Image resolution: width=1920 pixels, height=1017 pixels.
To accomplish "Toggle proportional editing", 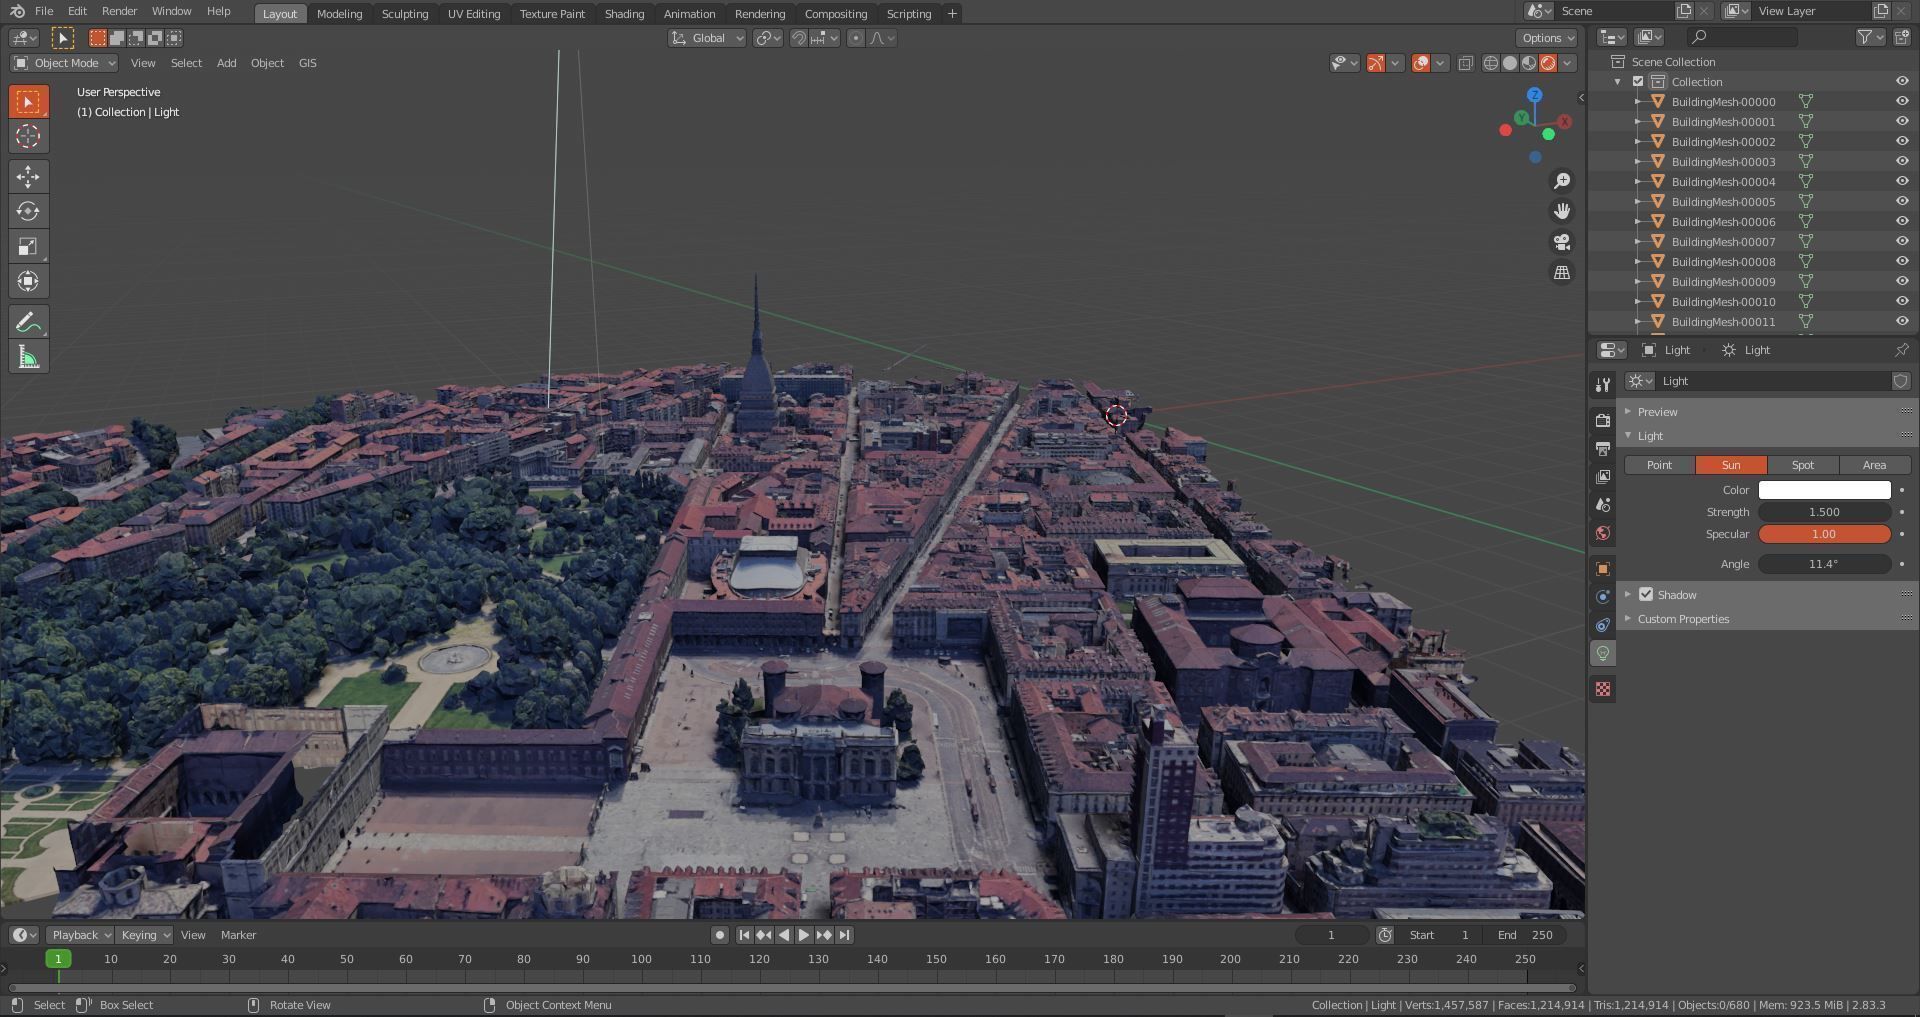I will 855,38.
